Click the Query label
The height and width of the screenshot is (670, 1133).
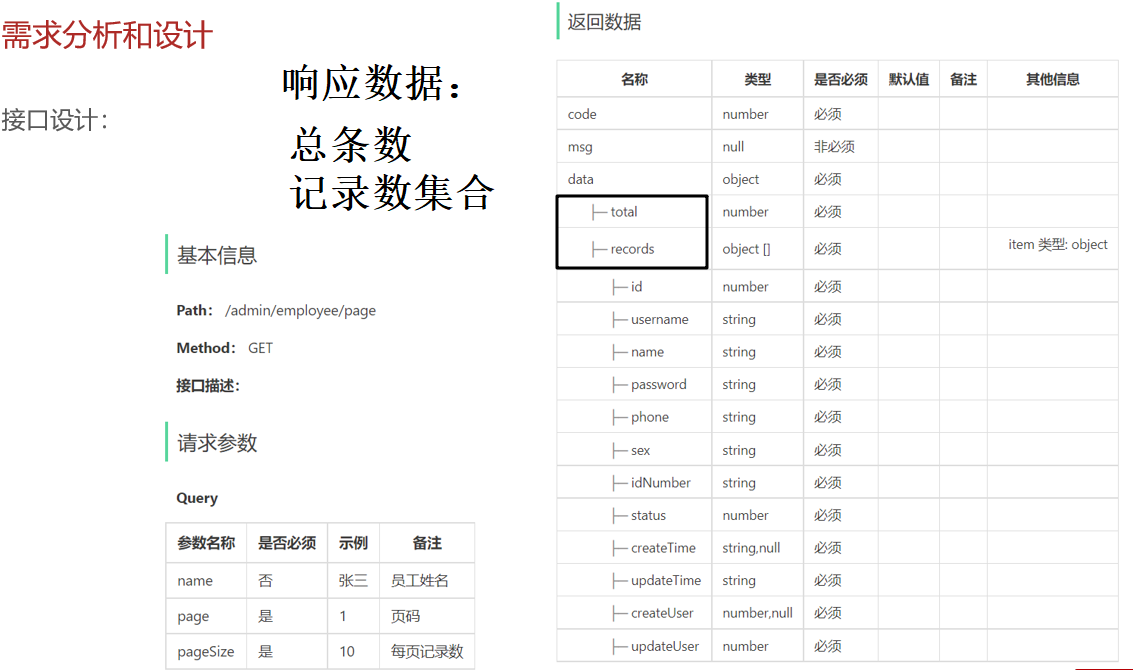click(x=197, y=498)
